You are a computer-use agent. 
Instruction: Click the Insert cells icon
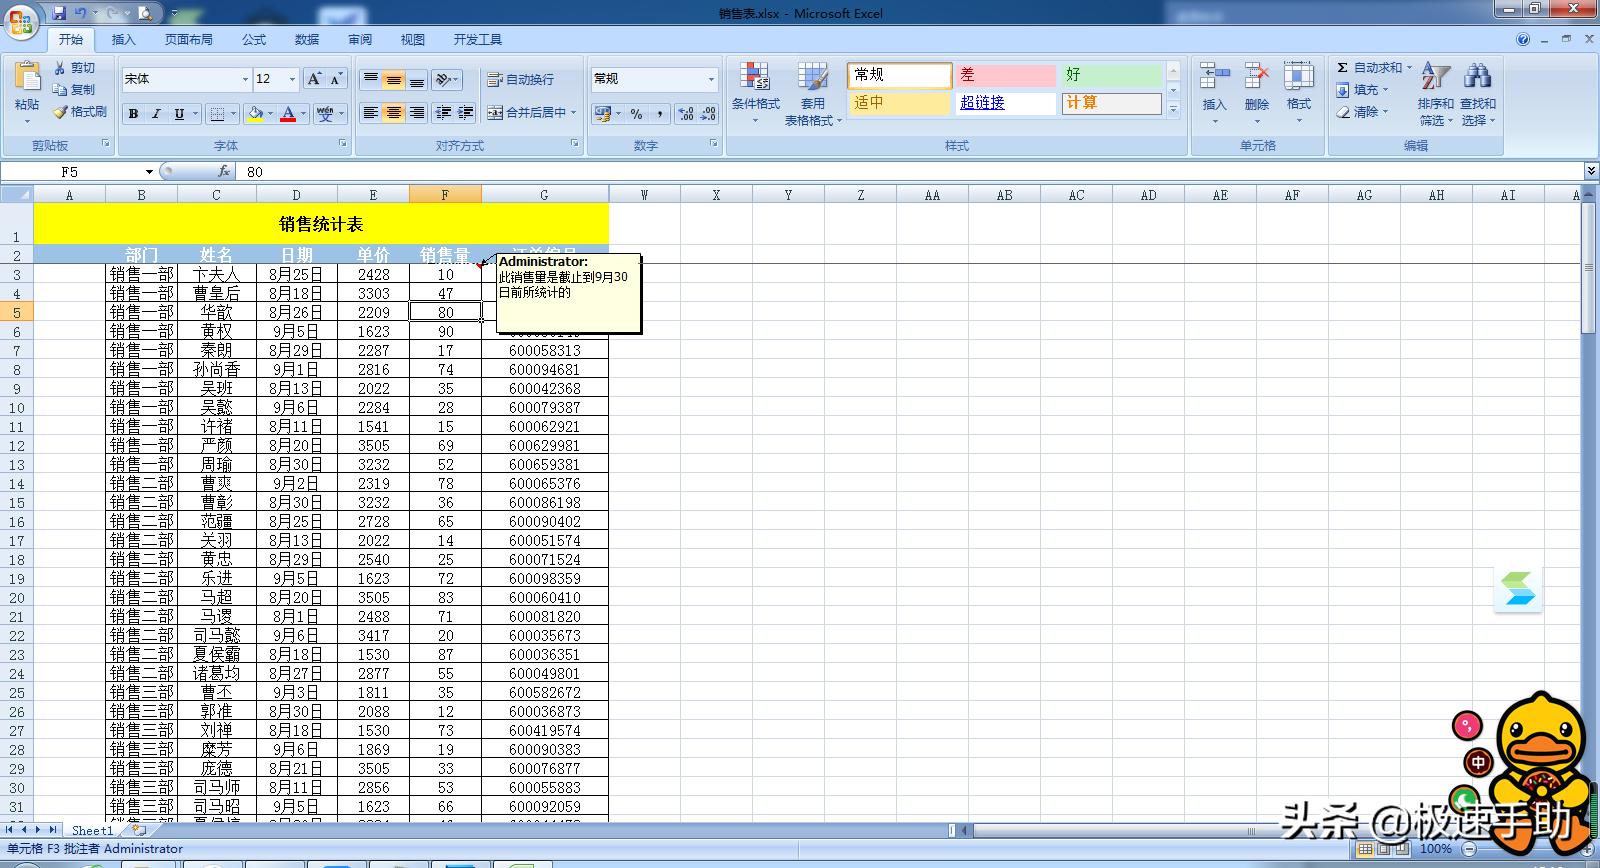click(1214, 77)
